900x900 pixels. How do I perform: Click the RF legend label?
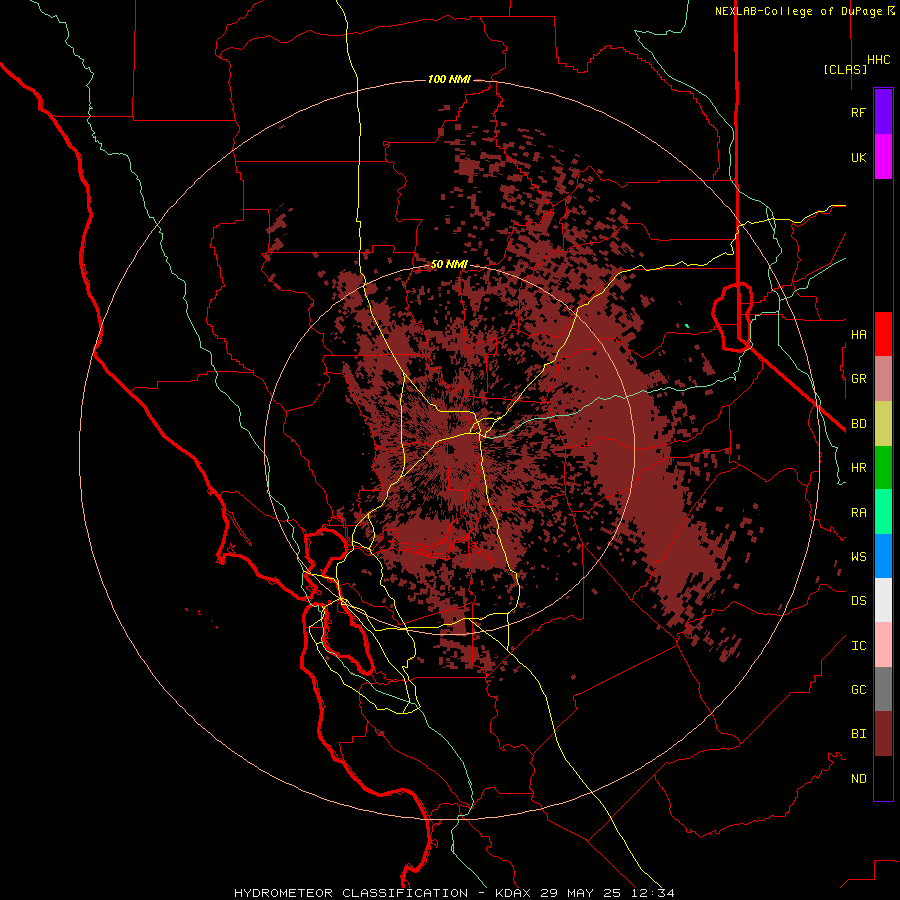click(x=858, y=112)
